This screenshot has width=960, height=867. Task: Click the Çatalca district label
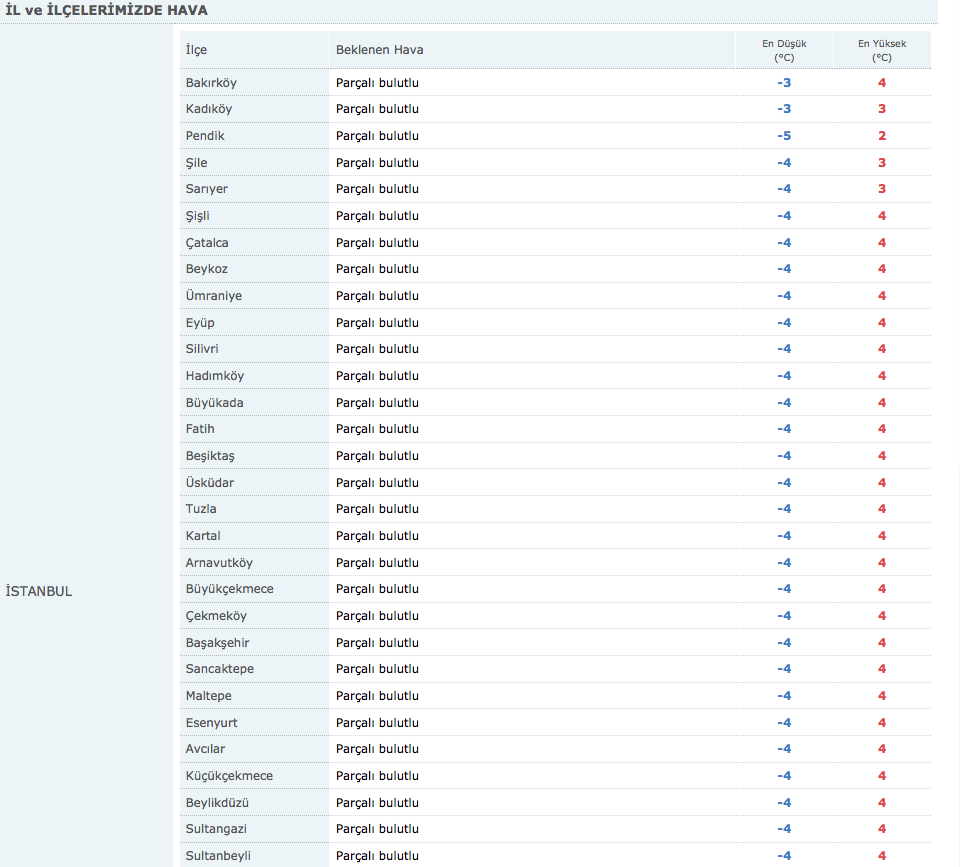tap(208, 242)
